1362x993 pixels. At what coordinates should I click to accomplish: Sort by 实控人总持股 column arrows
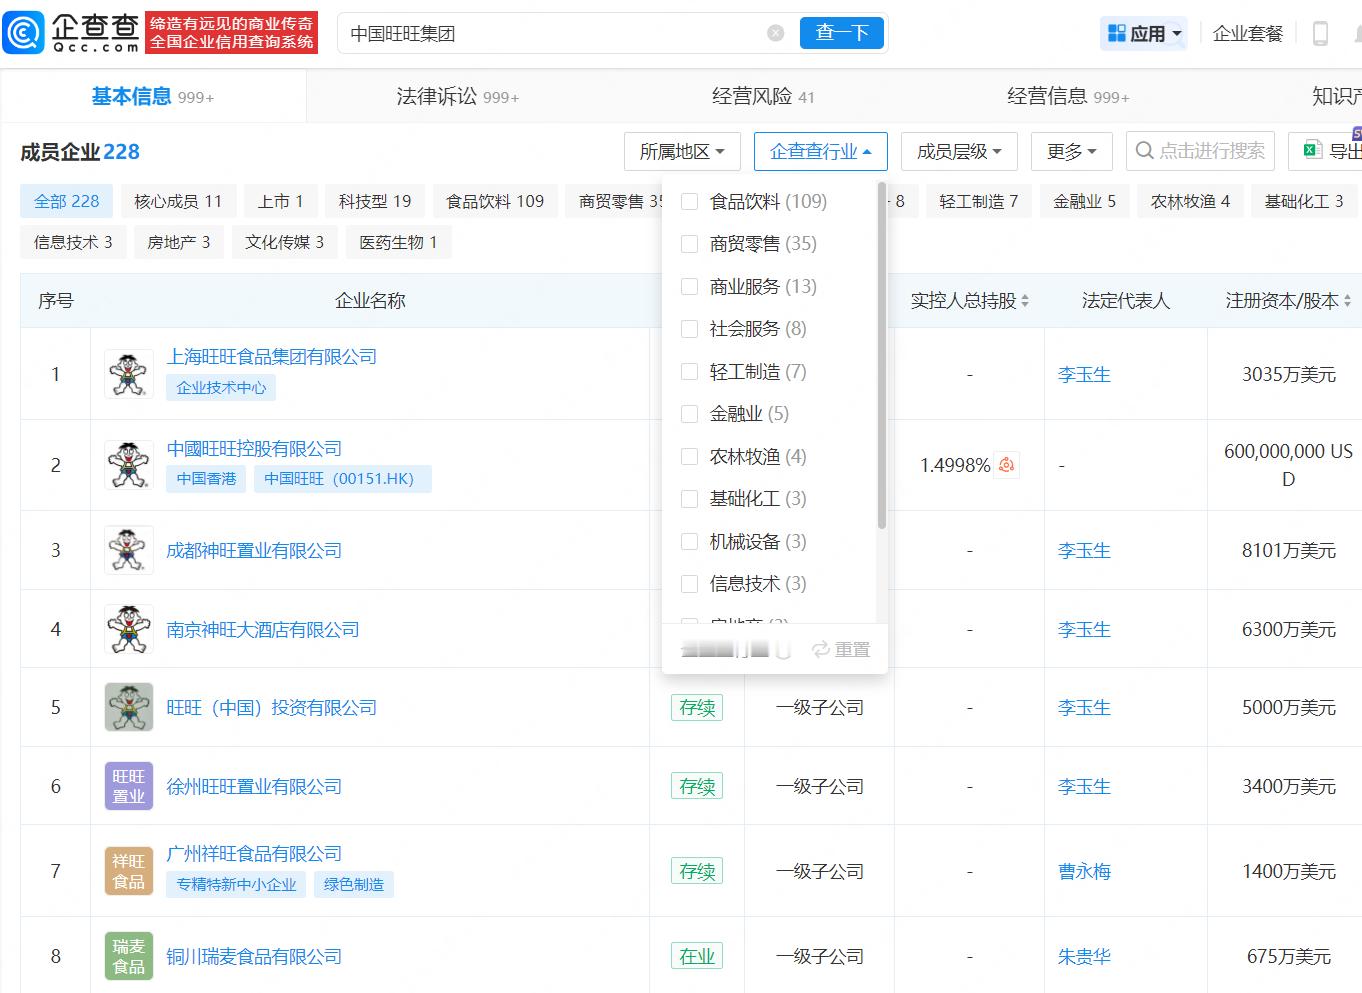click(x=1025, y=301)
